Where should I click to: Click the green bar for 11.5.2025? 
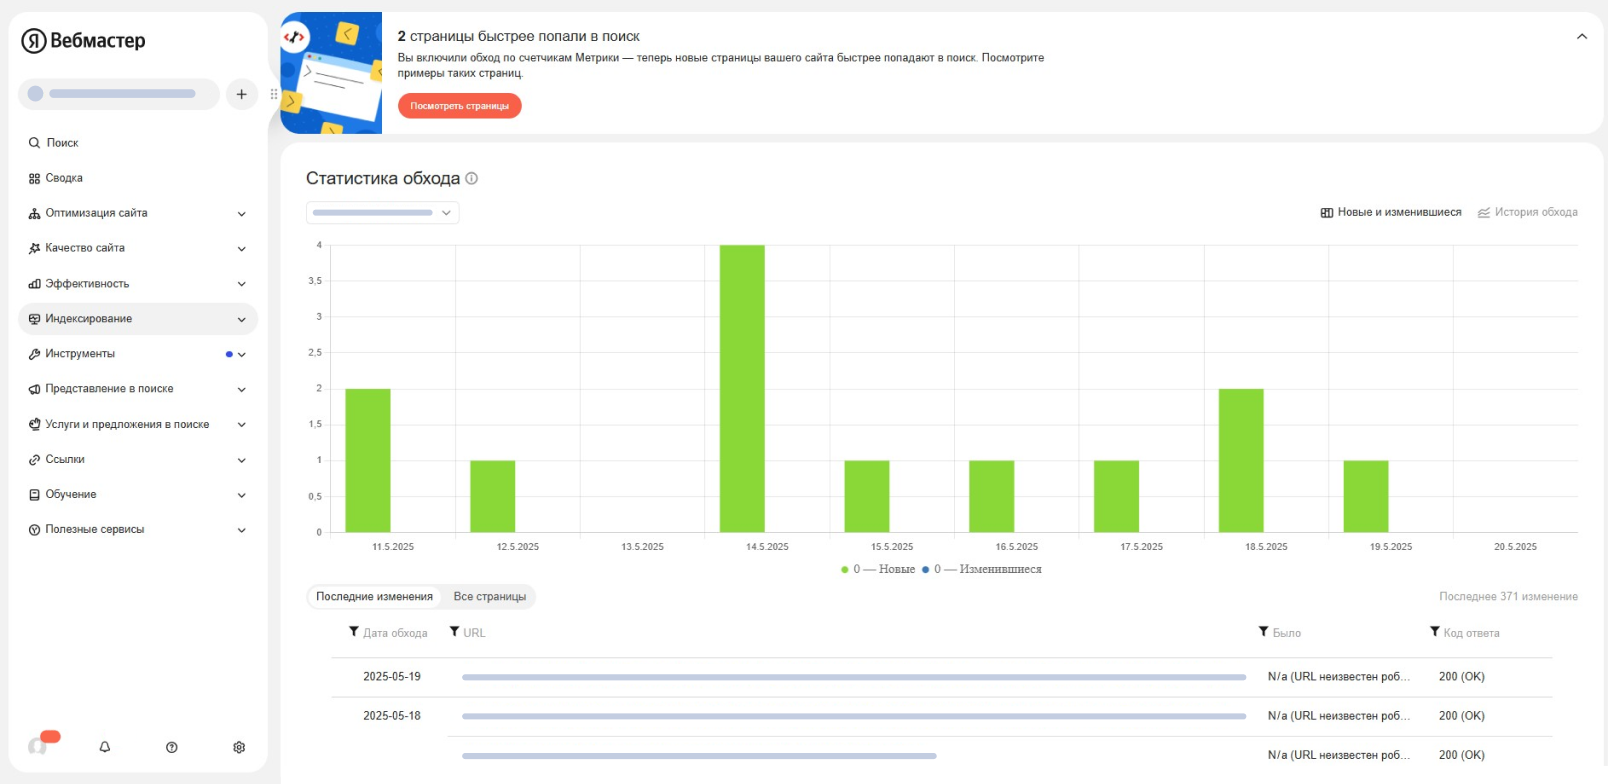click(x=368, y=460)
